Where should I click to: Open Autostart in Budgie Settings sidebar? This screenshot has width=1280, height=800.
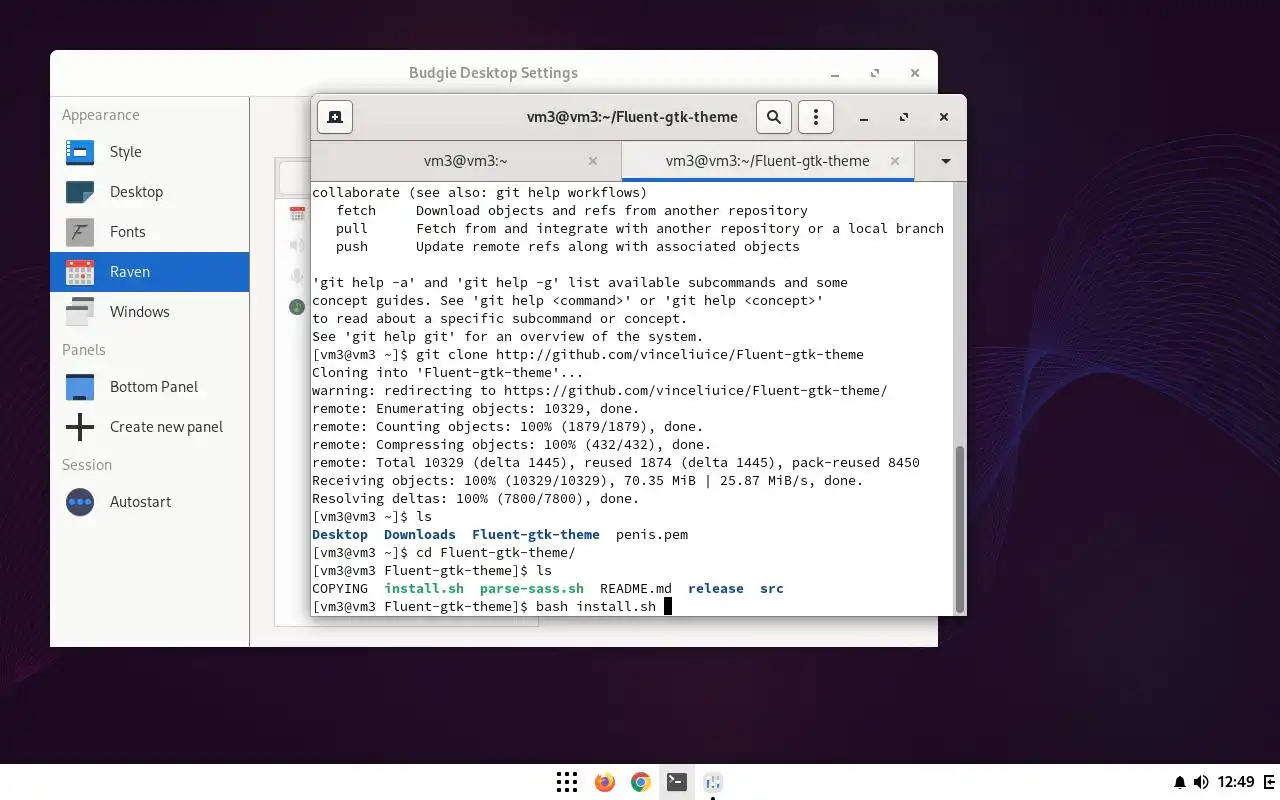click(150, 502)
